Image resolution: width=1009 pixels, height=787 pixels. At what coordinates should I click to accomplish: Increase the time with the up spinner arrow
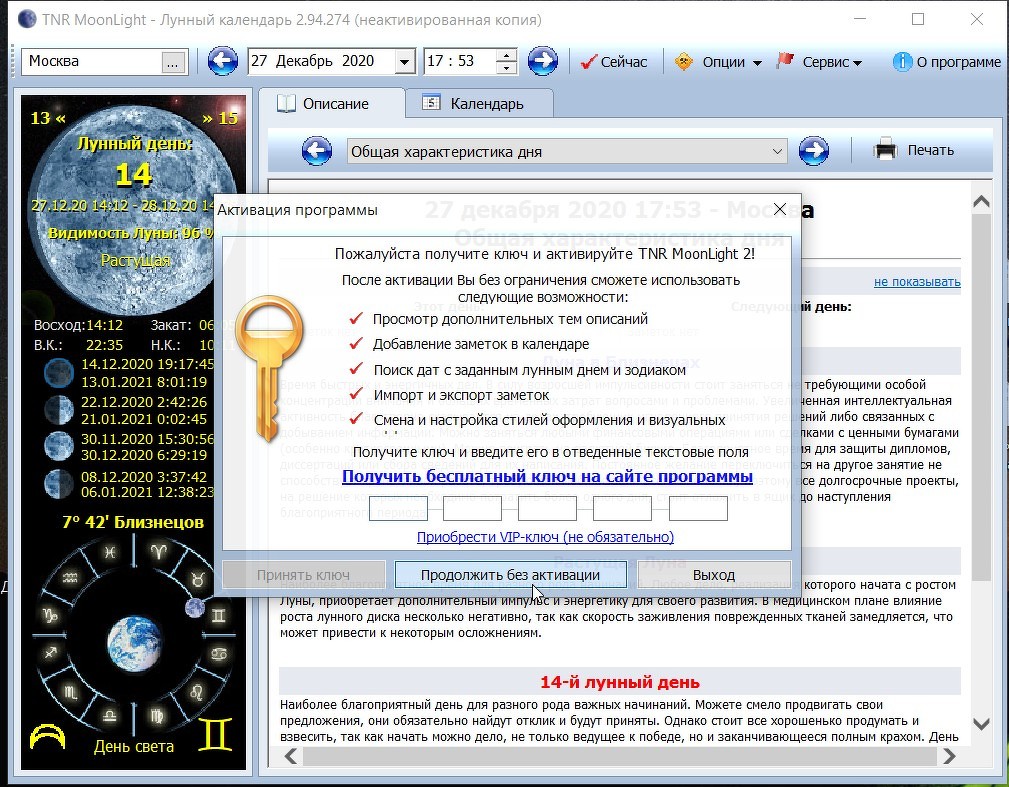point(506,56)
